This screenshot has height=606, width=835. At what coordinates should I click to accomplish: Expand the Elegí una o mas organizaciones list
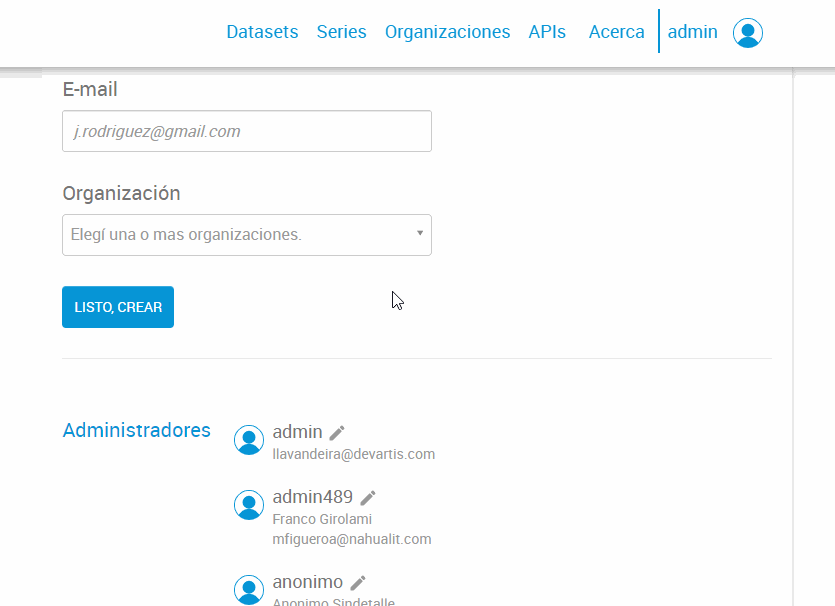coord(246,234)
